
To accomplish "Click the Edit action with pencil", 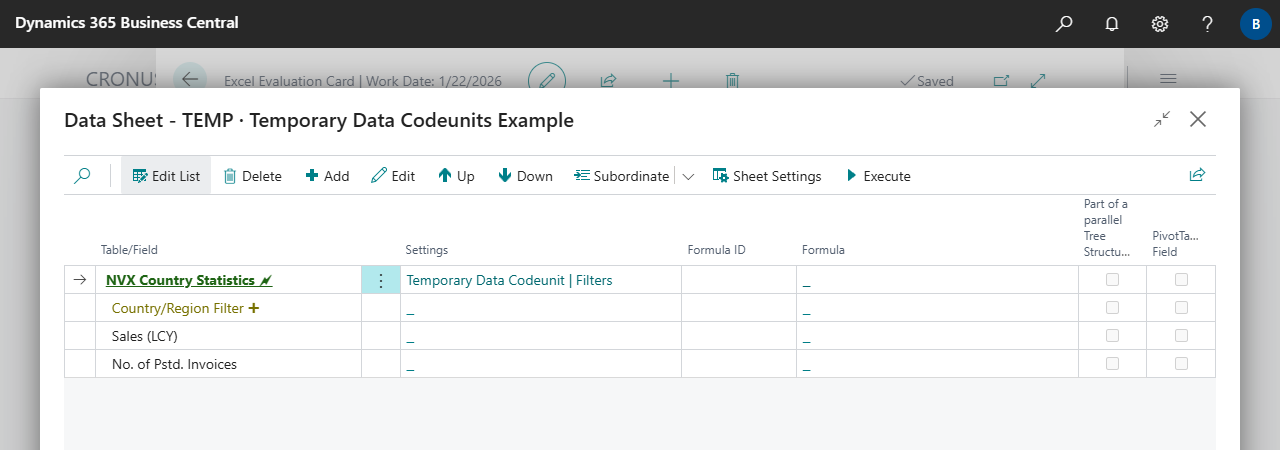I will click(x=393, y=176).
